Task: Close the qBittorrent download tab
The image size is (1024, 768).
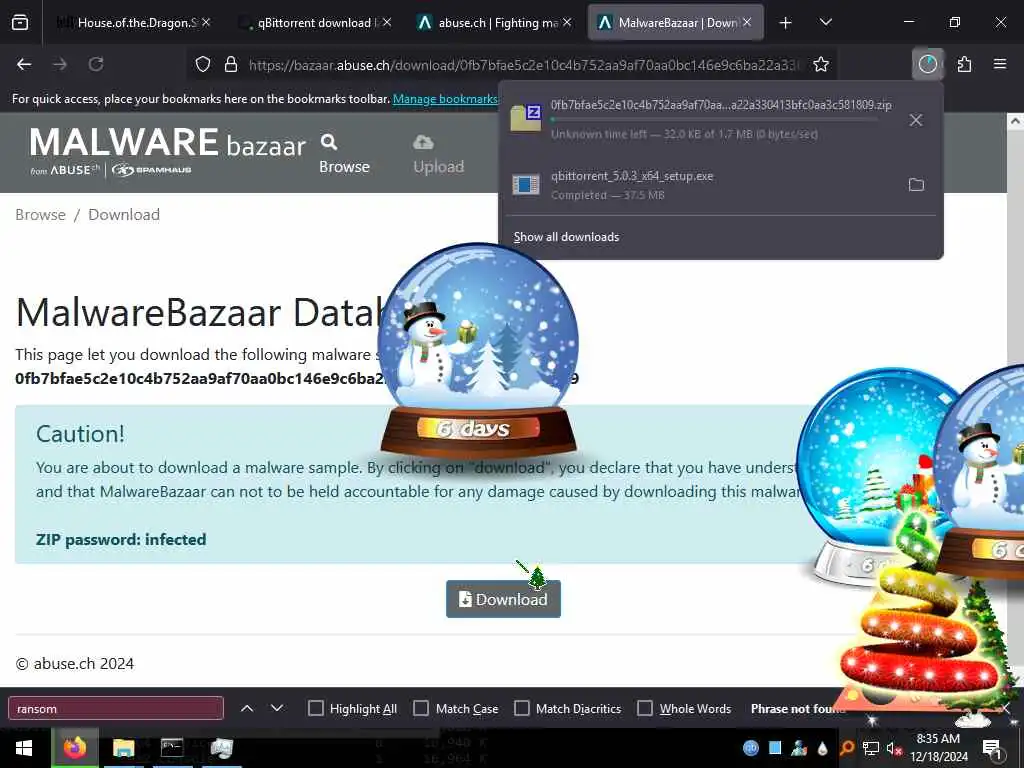Action: [387, 22]
